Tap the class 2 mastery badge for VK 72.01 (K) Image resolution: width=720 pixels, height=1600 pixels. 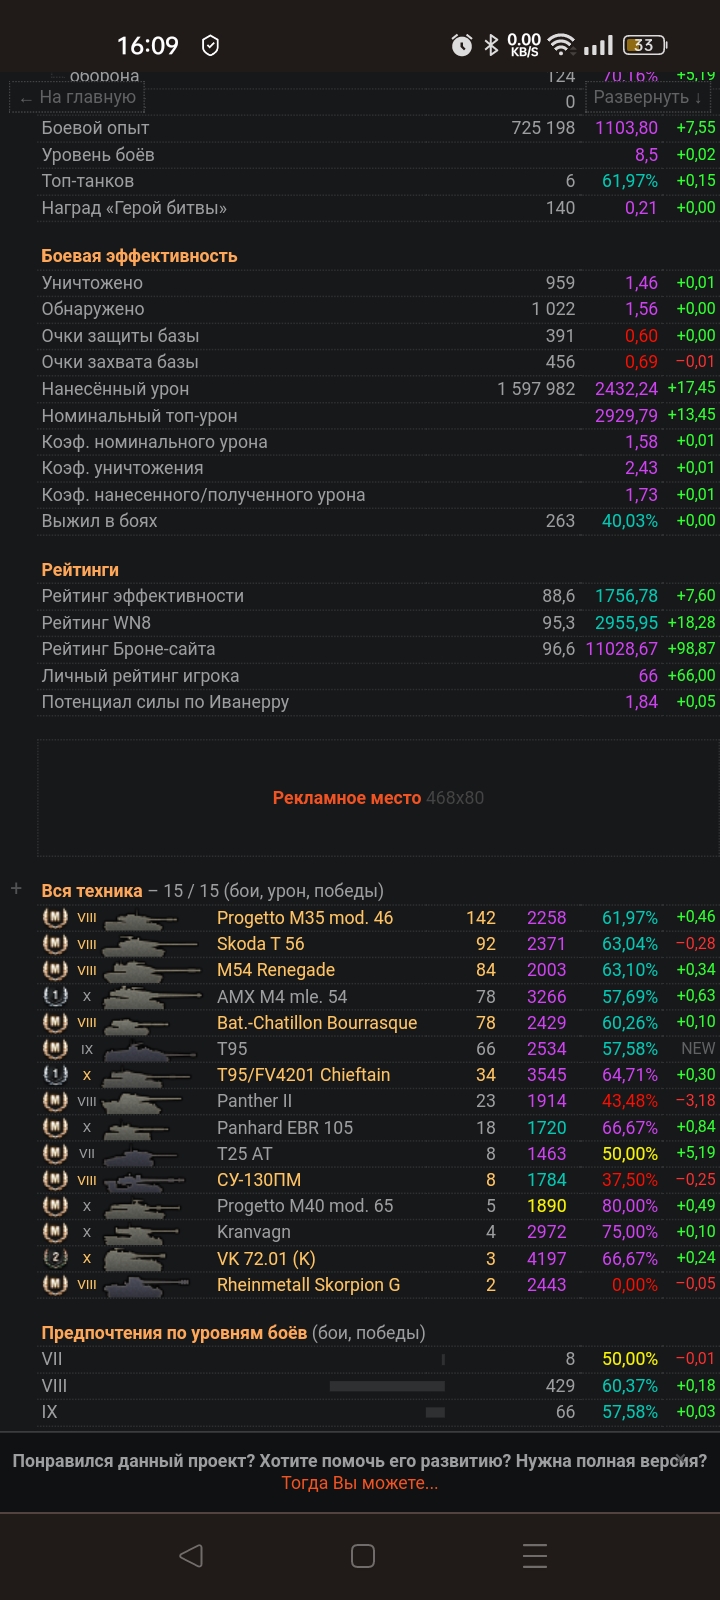tap(55, 1259)
